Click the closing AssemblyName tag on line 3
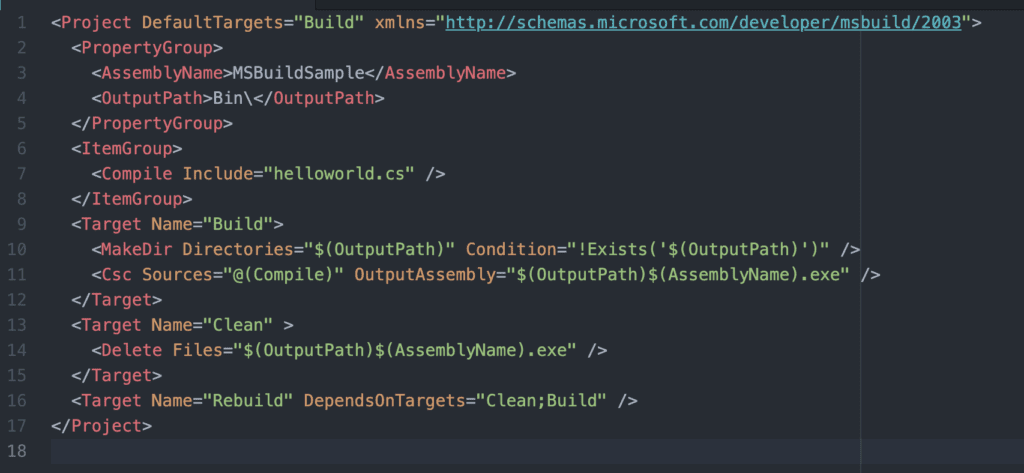This screenshot has width=1024, height=473. (x=441, y=73)
